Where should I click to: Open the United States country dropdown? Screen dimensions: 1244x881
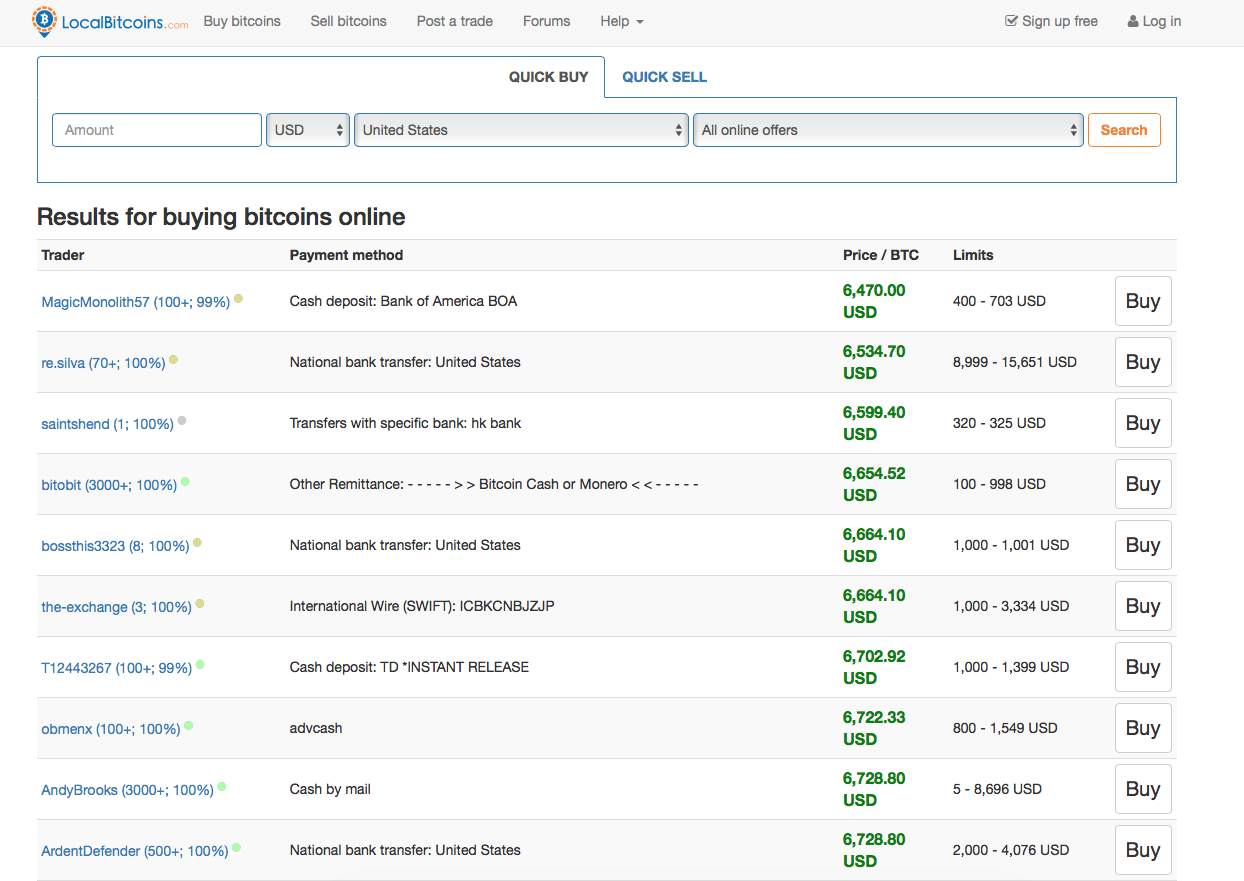[521, 130]
